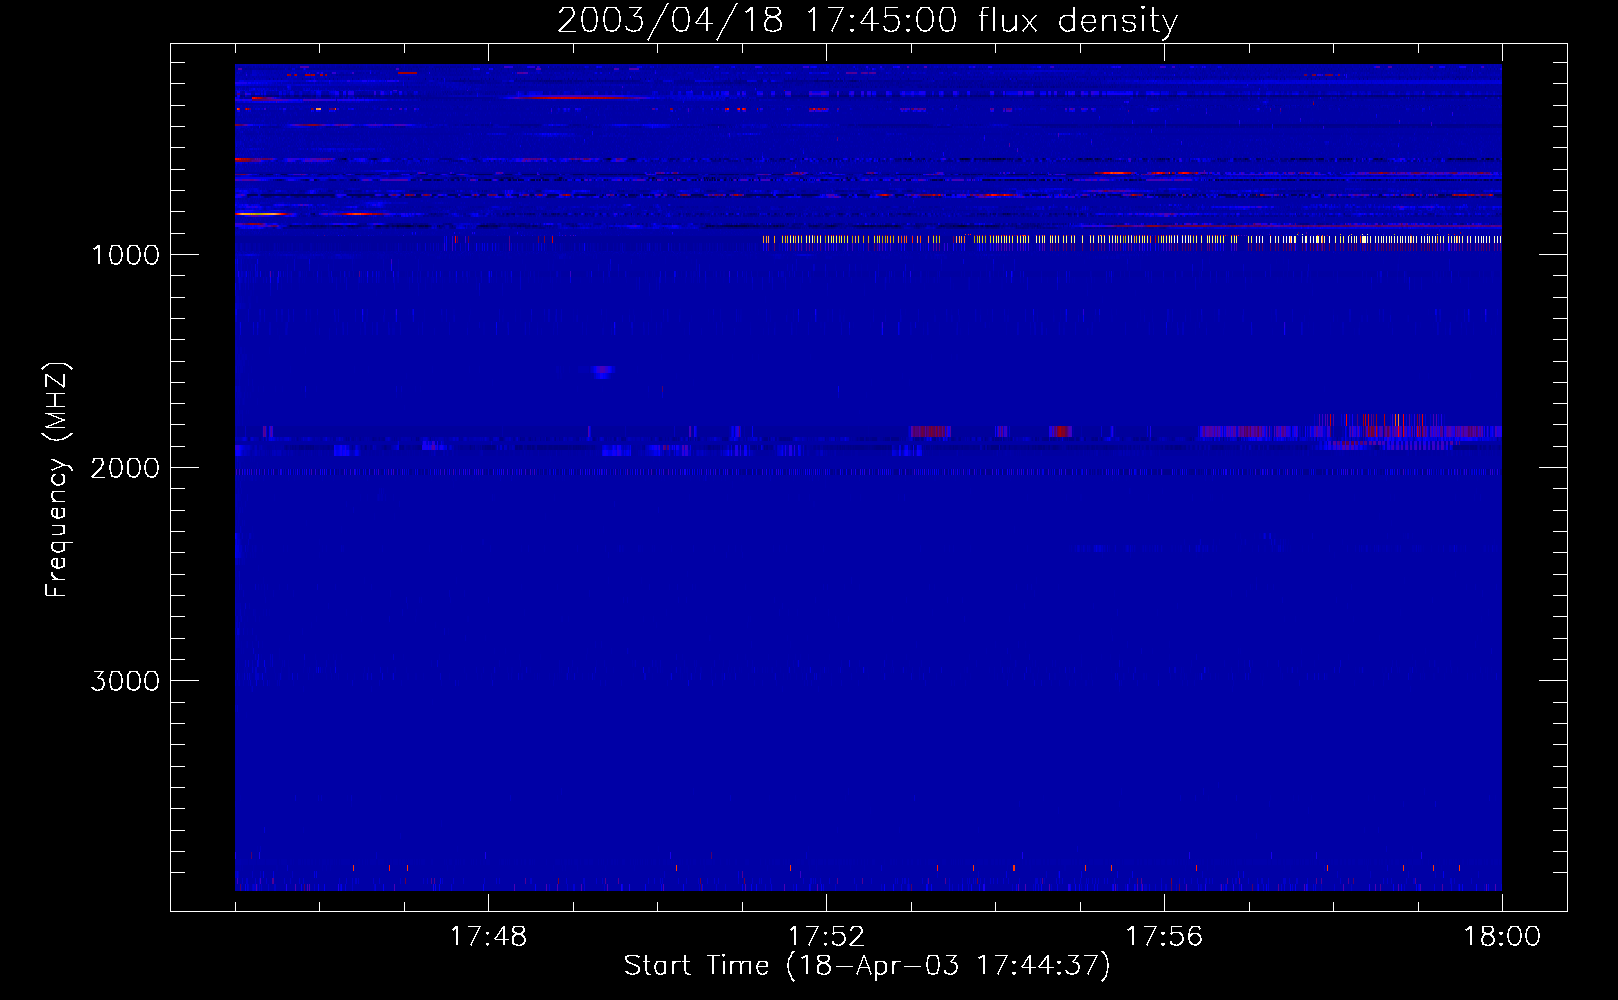Click the 18:00 time tick label

coord(1502,937)
